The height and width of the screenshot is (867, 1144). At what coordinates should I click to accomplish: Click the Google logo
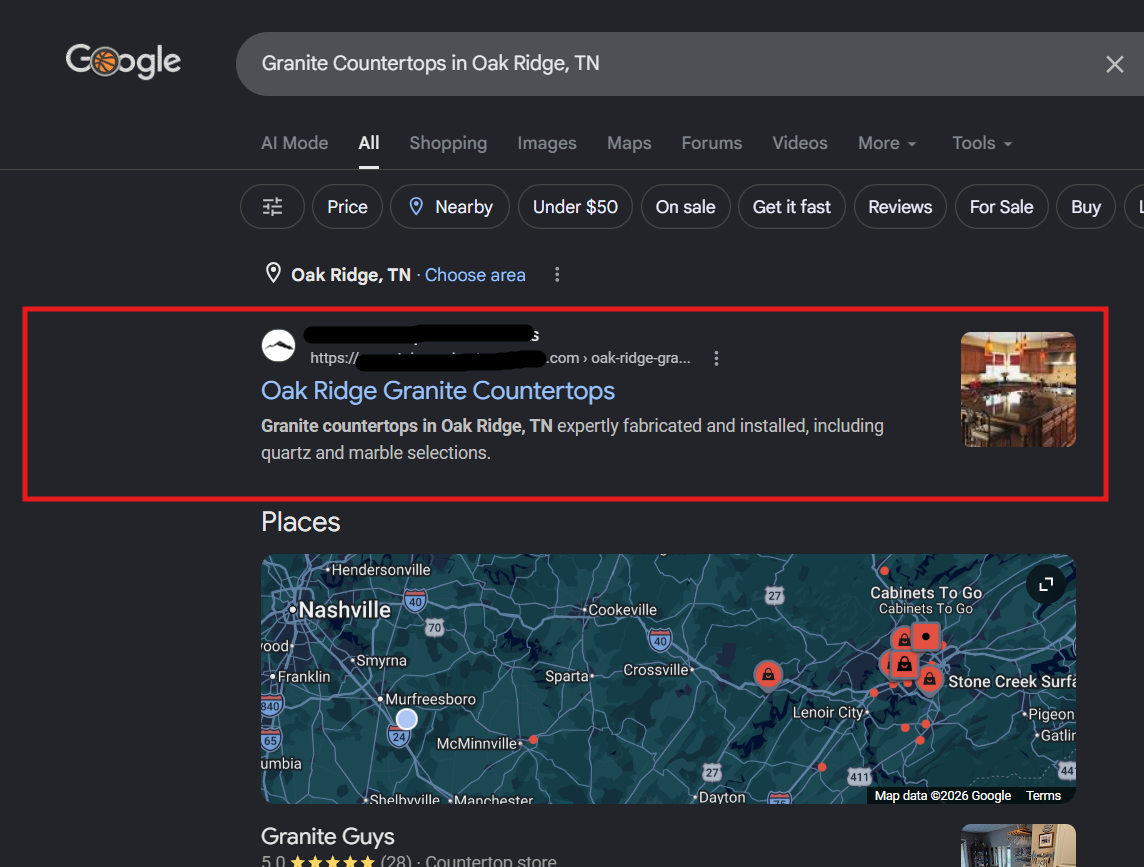[x=123, y=61]
